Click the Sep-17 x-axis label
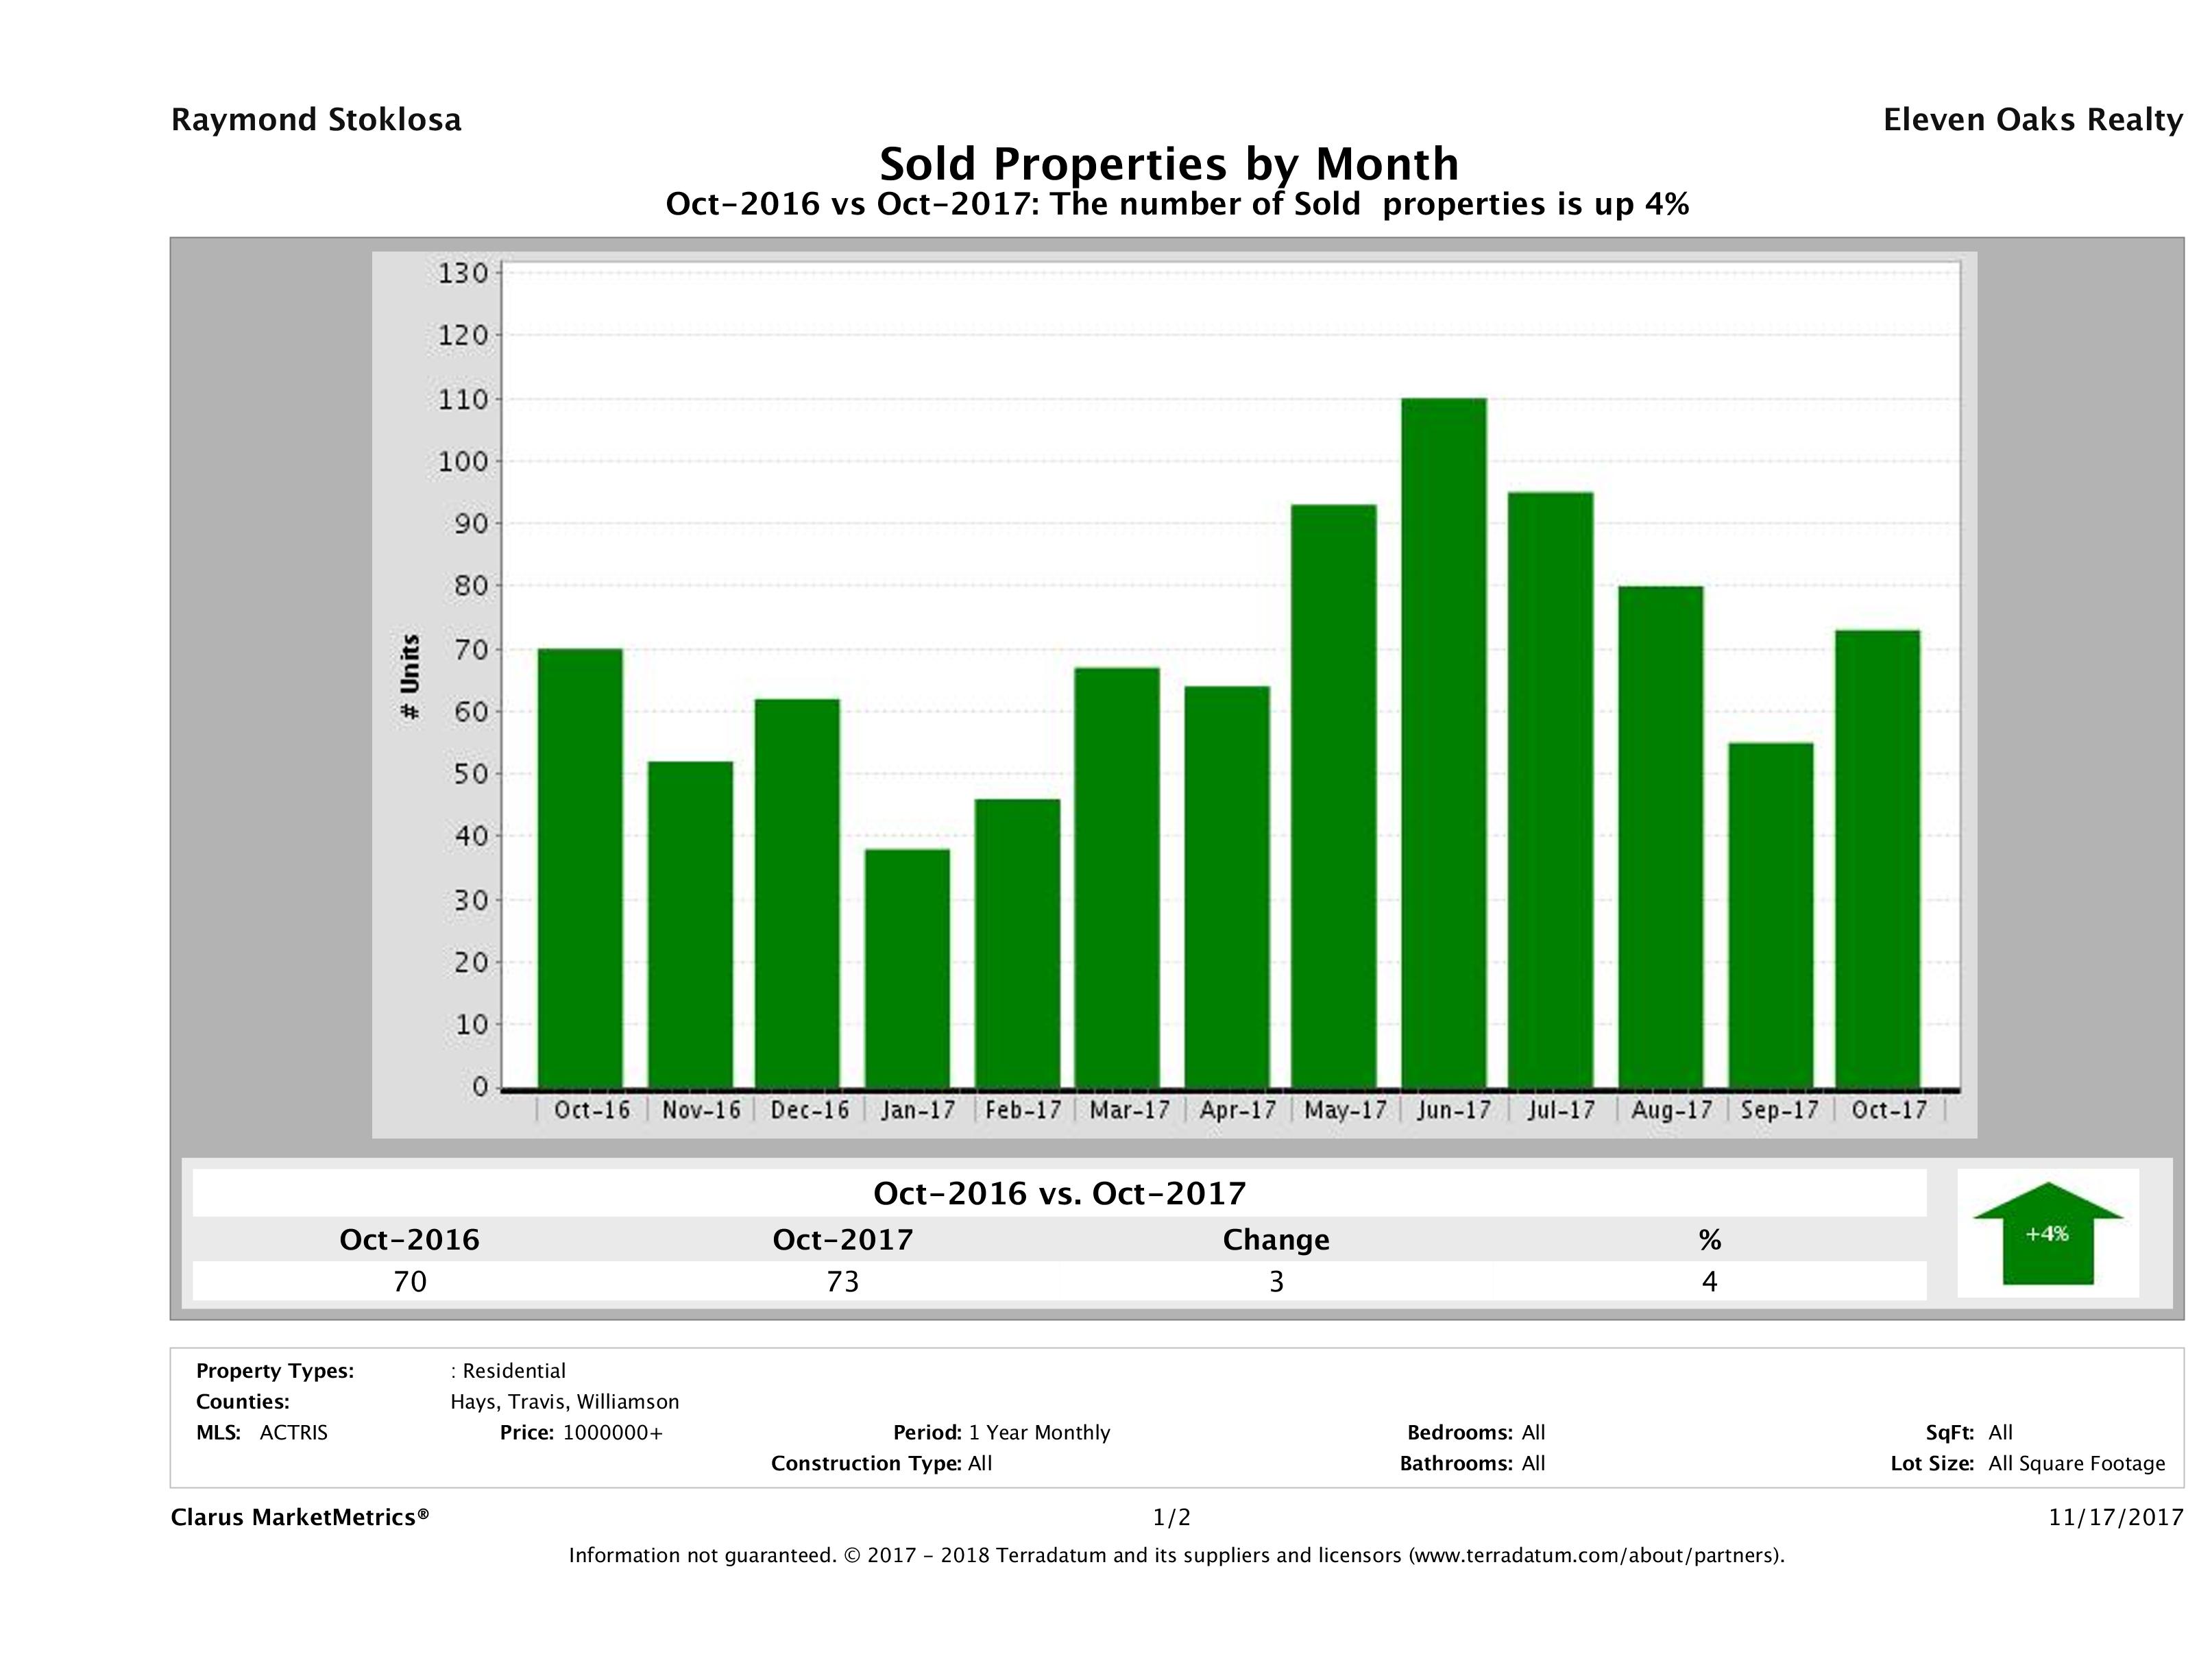Image resolution: width=2212 pixels, height=1678 pixels. 1779,1110
